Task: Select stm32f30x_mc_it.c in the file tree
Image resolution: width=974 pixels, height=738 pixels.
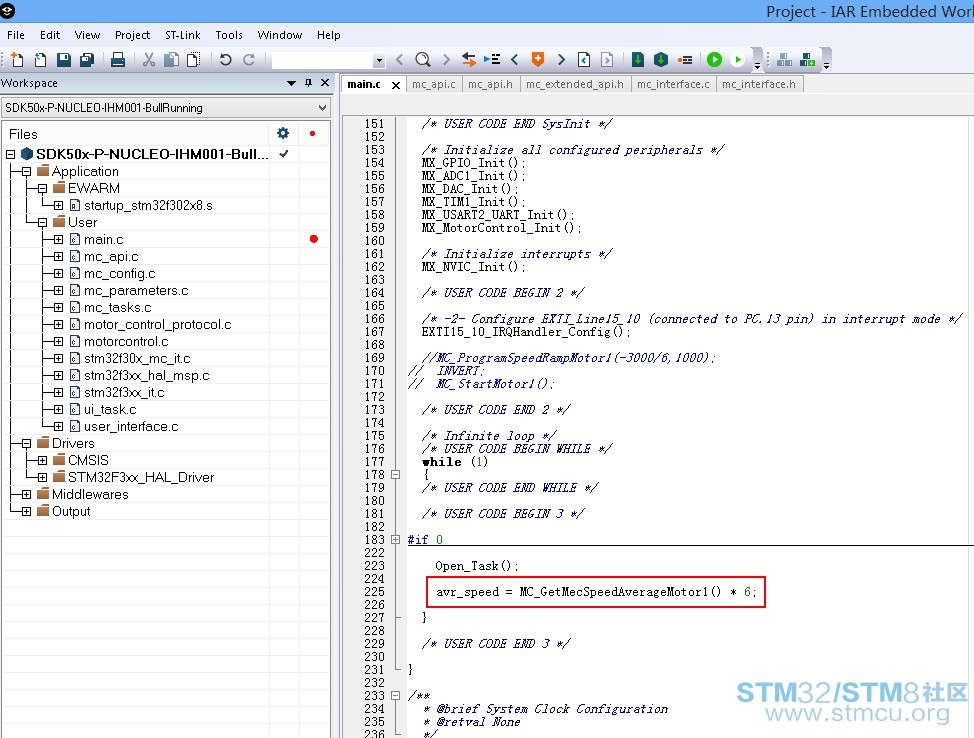Action: (x=137, y=358)
